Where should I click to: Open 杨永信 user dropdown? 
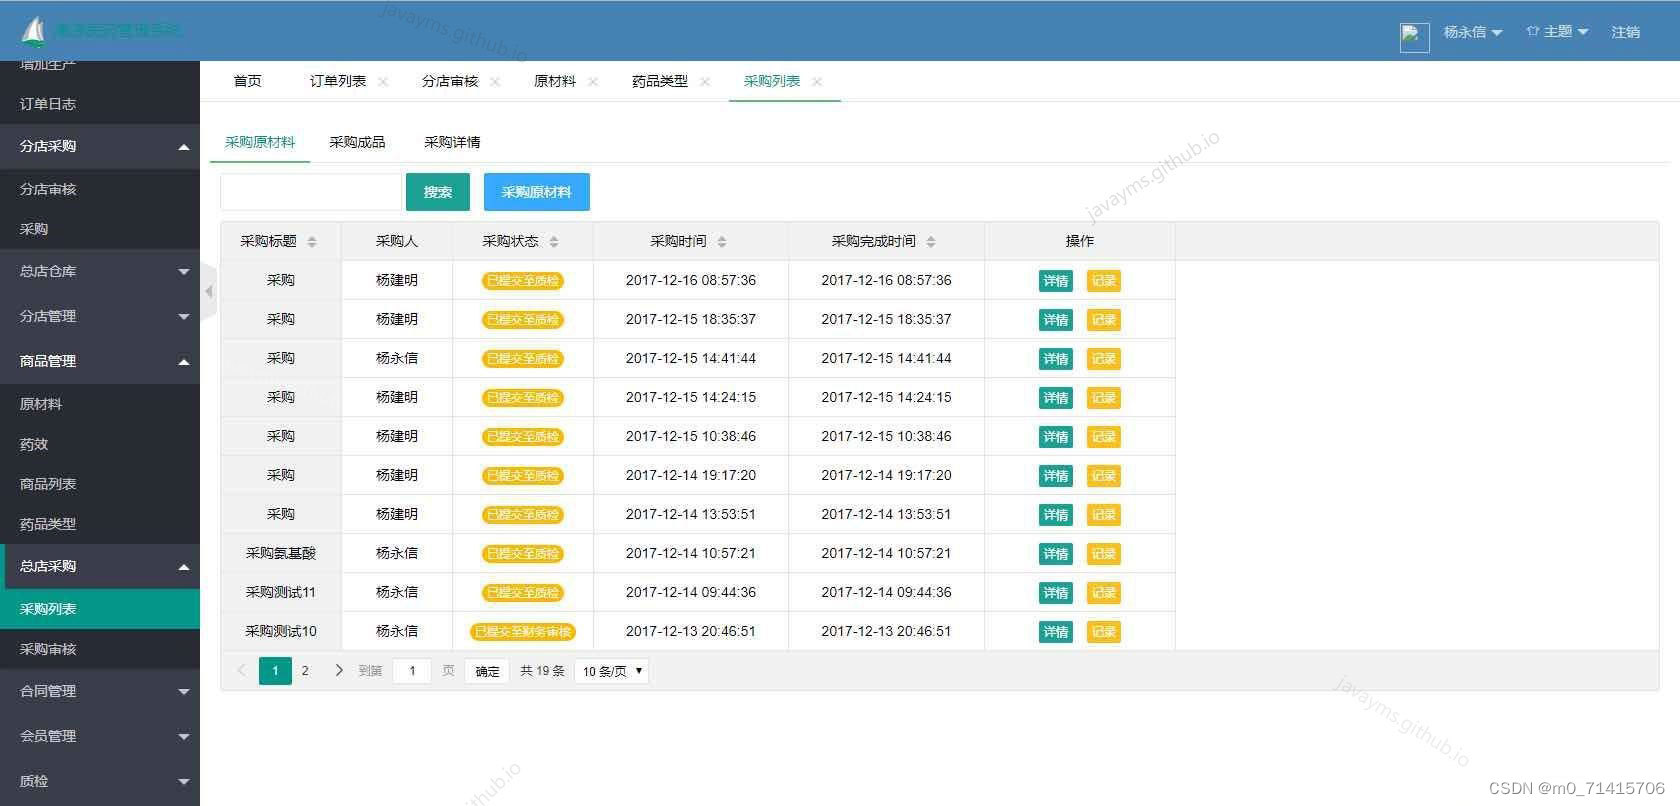tap(1472, 32)
